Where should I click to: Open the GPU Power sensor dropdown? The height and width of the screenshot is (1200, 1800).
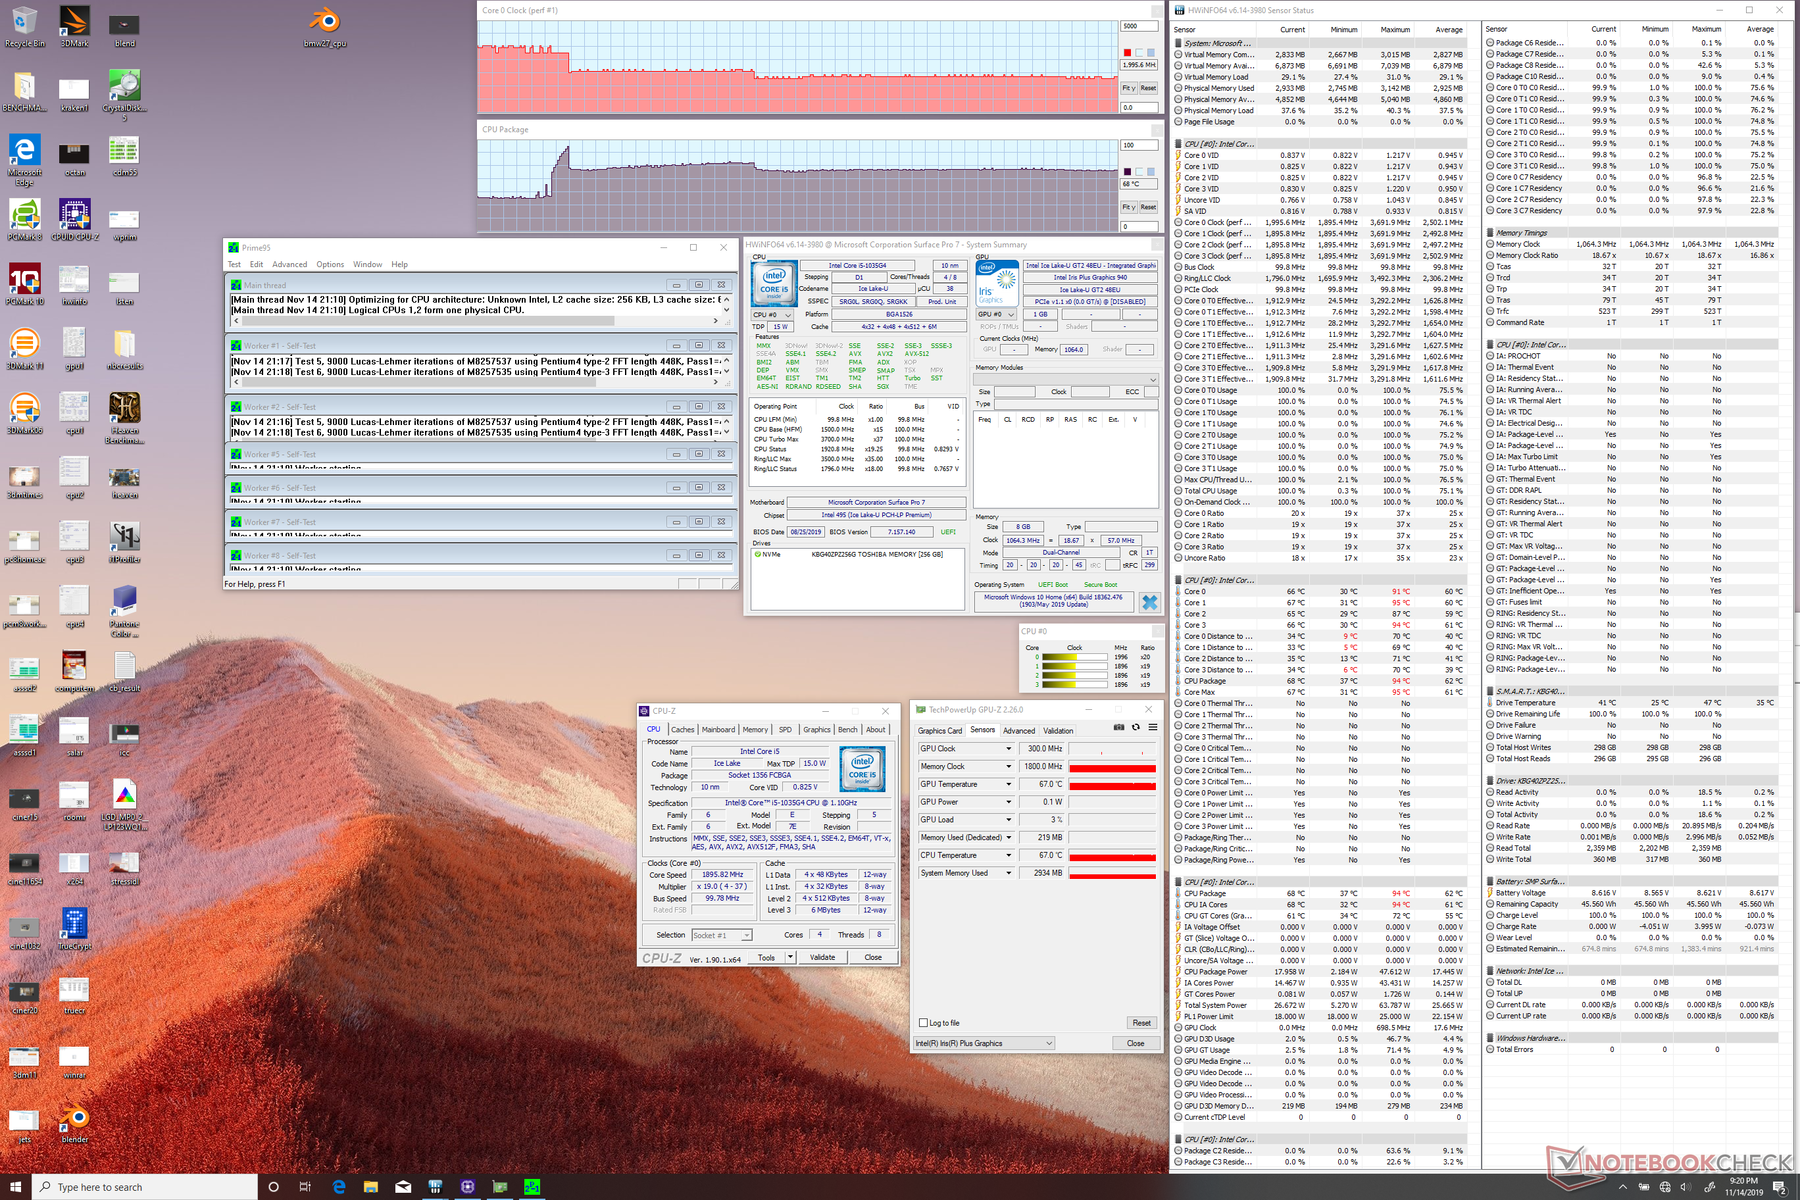[x=966, y=802]
